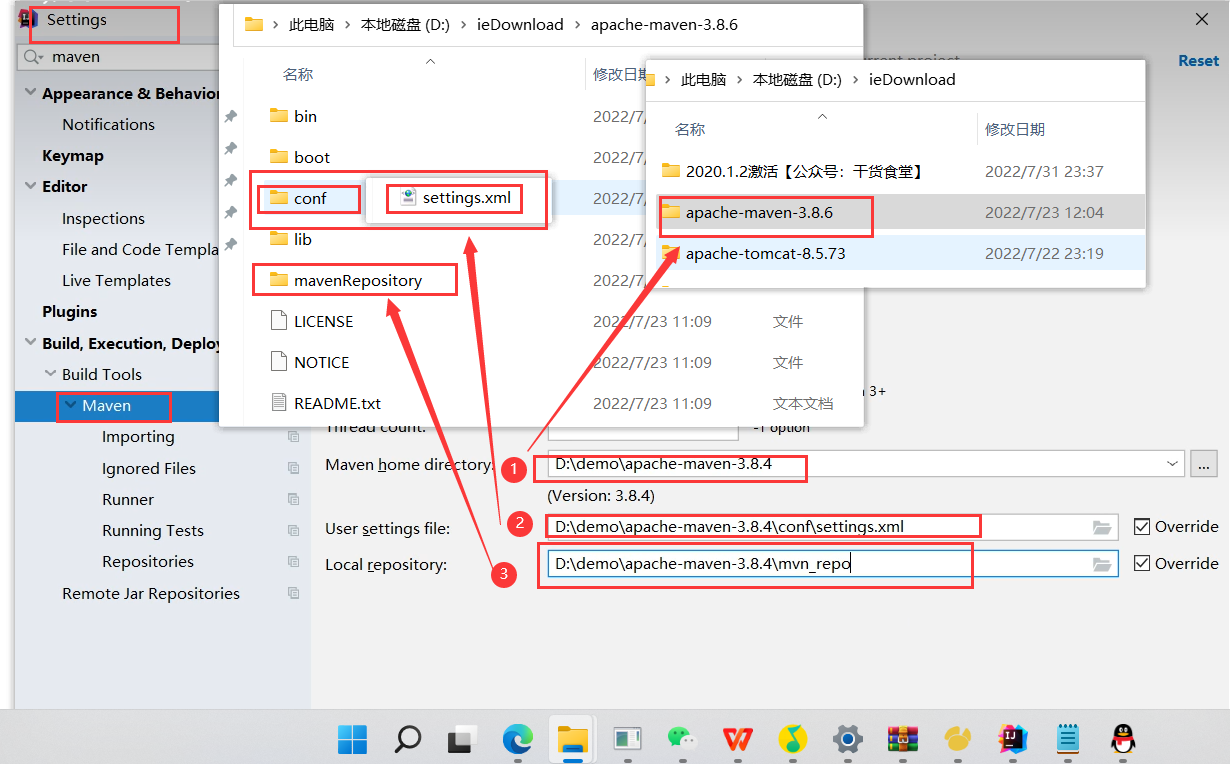This screenshot has height=764, width=1230.
Task: Open Microsoft Edge from the taskbar
Action: click(517, 739)
